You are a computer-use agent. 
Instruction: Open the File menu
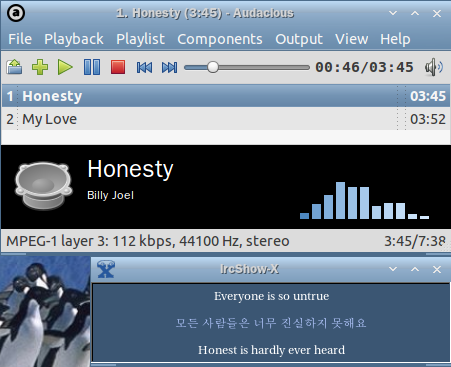click(x=20, y=39)
